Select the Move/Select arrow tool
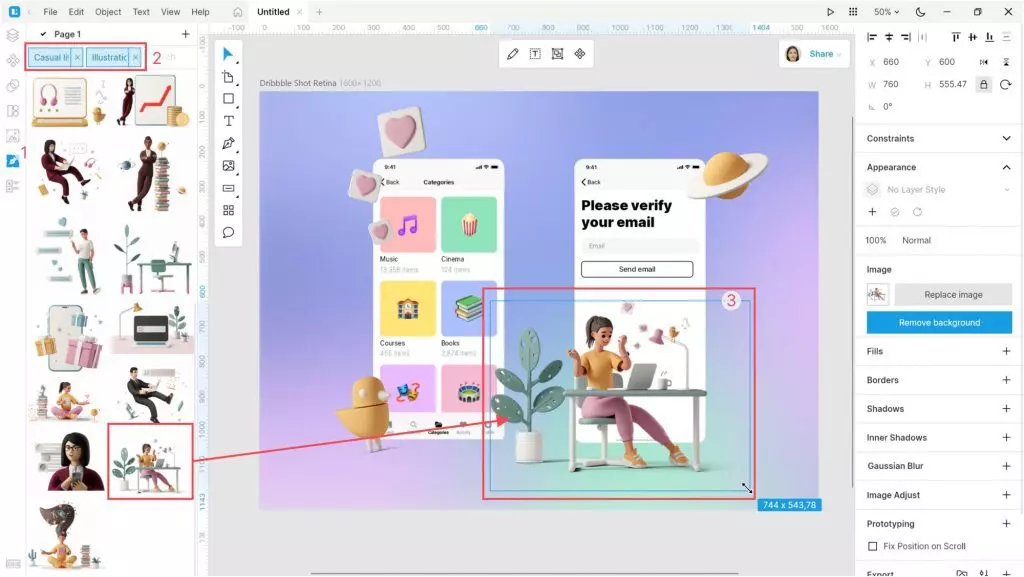This screenshot has width=1024, height=577. 228,54
